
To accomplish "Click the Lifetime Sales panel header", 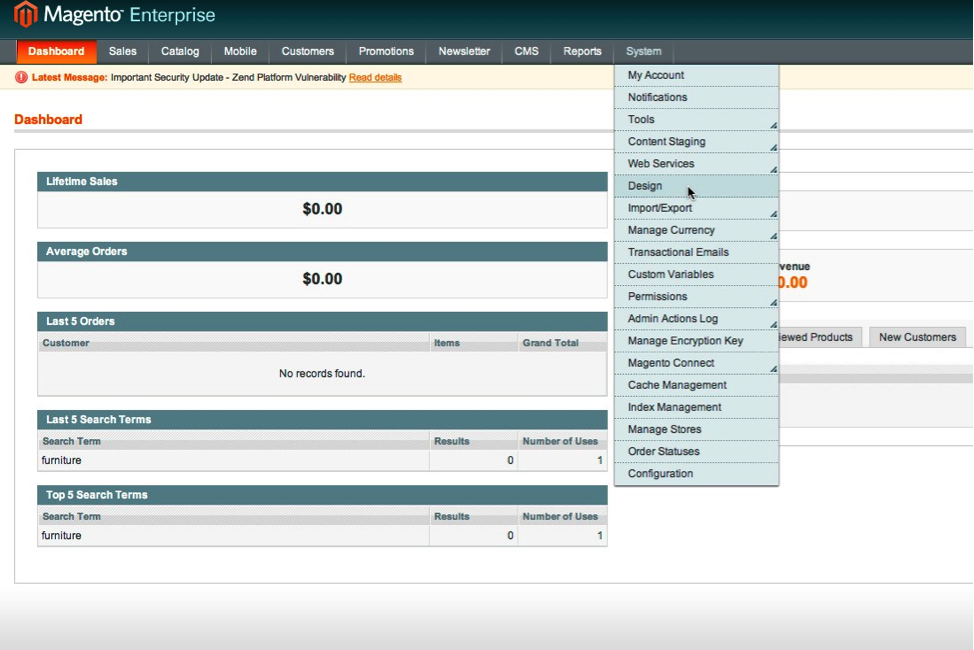I will click(x=322, y=181).
